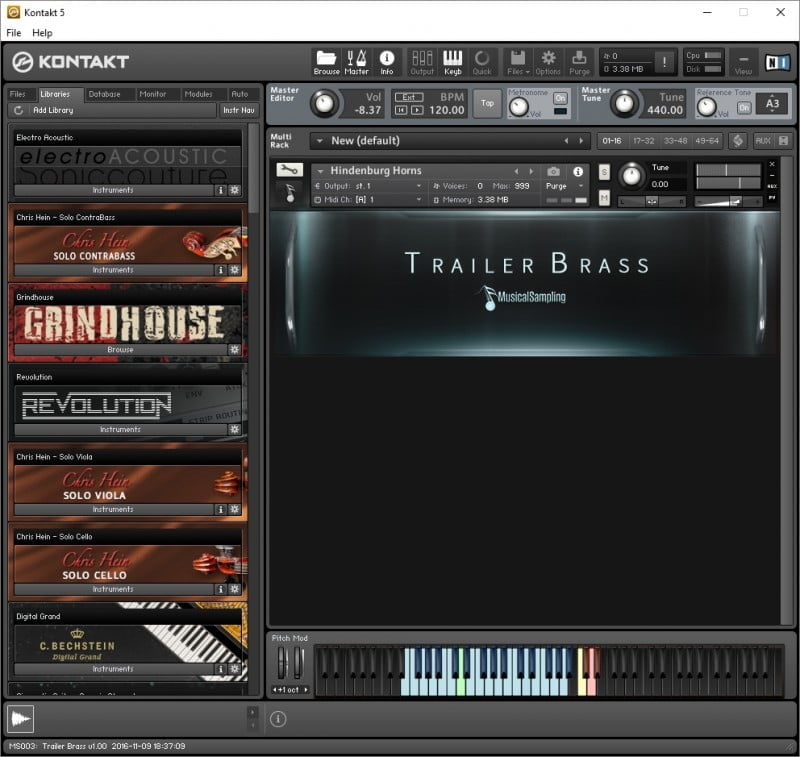Viewport: 800px width, 757px height.
Task: Click the Master Editor Vol knob
Action: [x=324, y=103]
